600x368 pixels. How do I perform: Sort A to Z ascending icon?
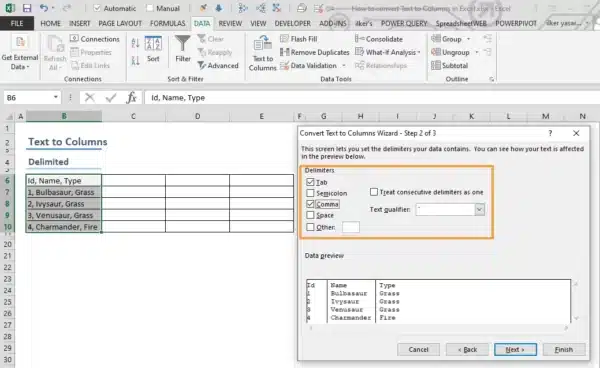(135, 43)
